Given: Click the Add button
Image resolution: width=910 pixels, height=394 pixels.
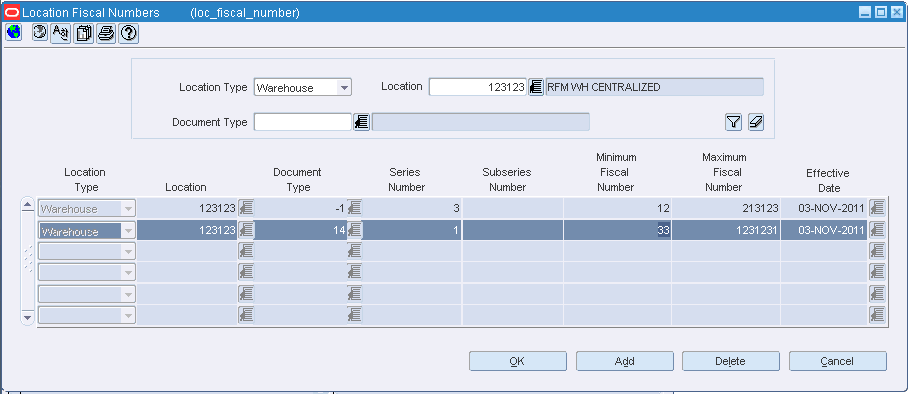Looking at the screenshot, I should coord(624,361).
